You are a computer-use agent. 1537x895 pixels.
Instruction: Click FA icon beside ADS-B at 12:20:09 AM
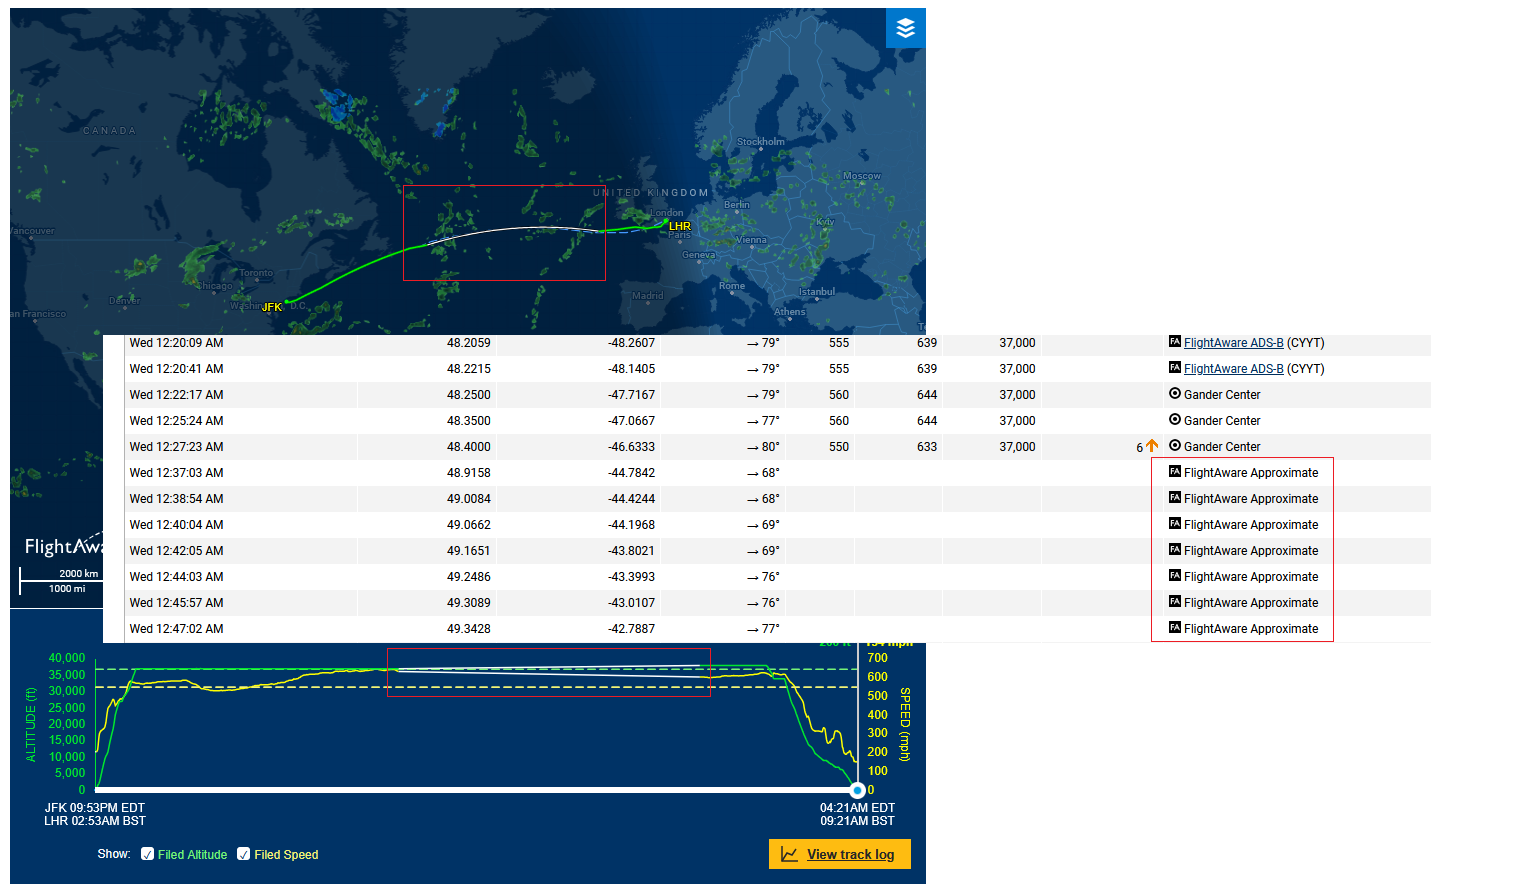point(1175,342)
